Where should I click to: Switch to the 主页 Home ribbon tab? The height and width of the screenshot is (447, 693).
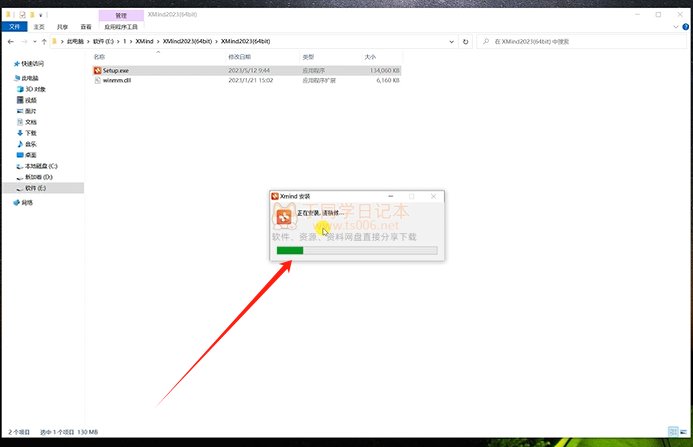coord(39,27)
